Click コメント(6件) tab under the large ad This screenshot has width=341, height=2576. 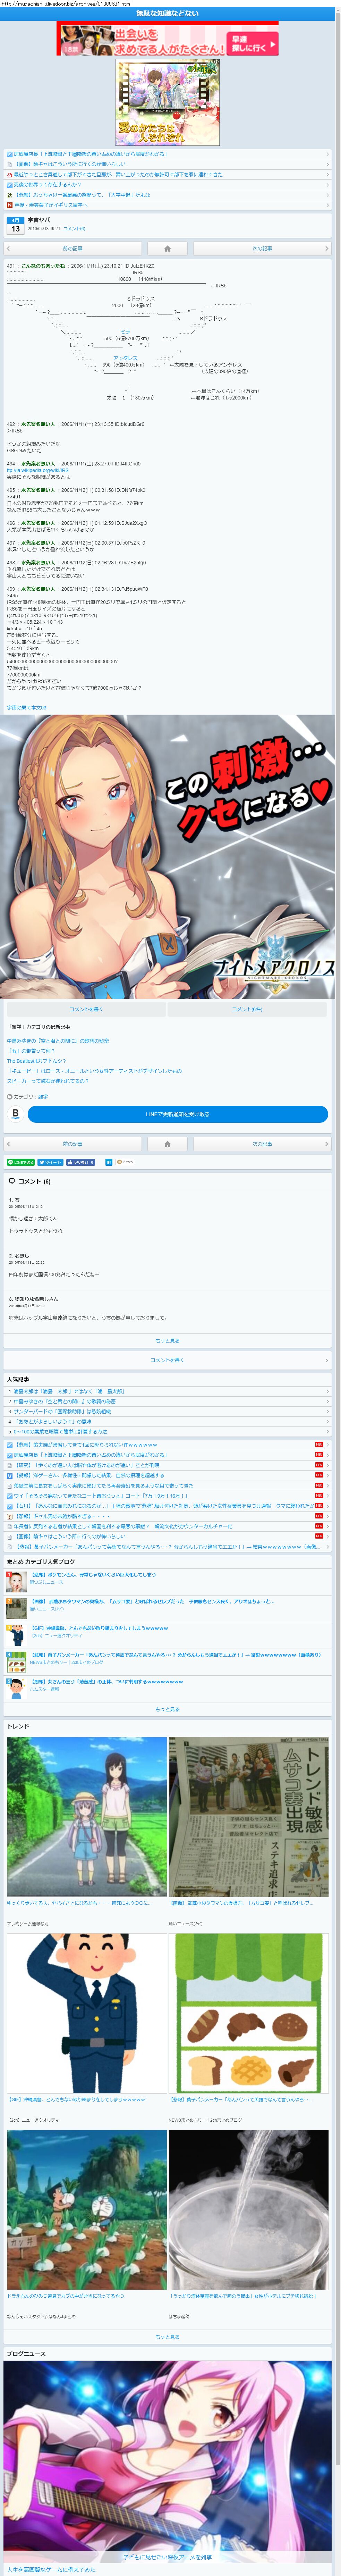(247, 1009)
